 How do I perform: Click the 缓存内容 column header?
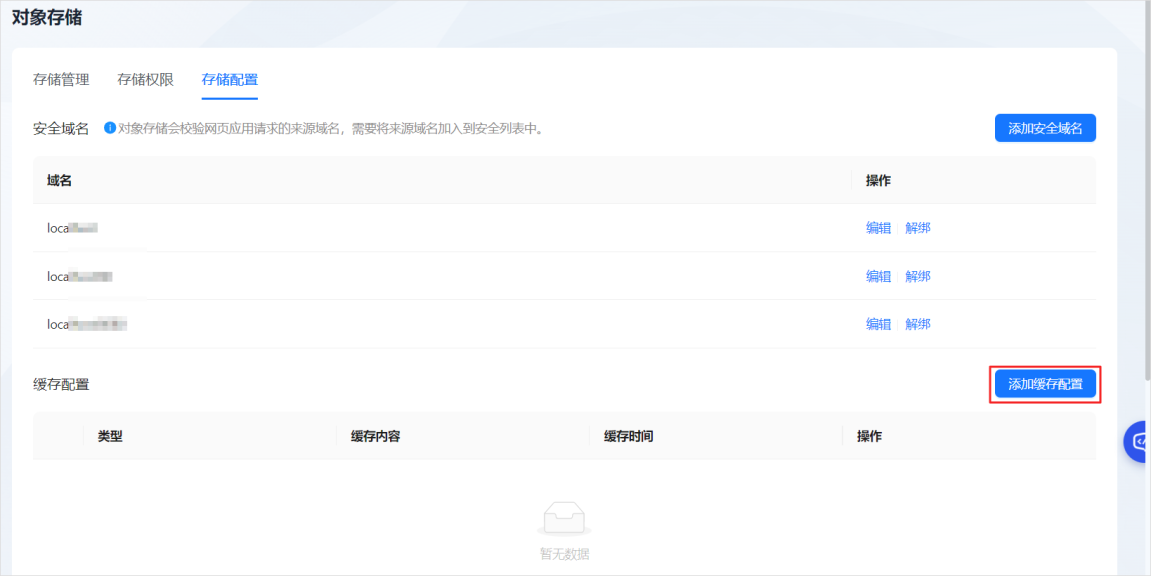(x=375, y=437)
